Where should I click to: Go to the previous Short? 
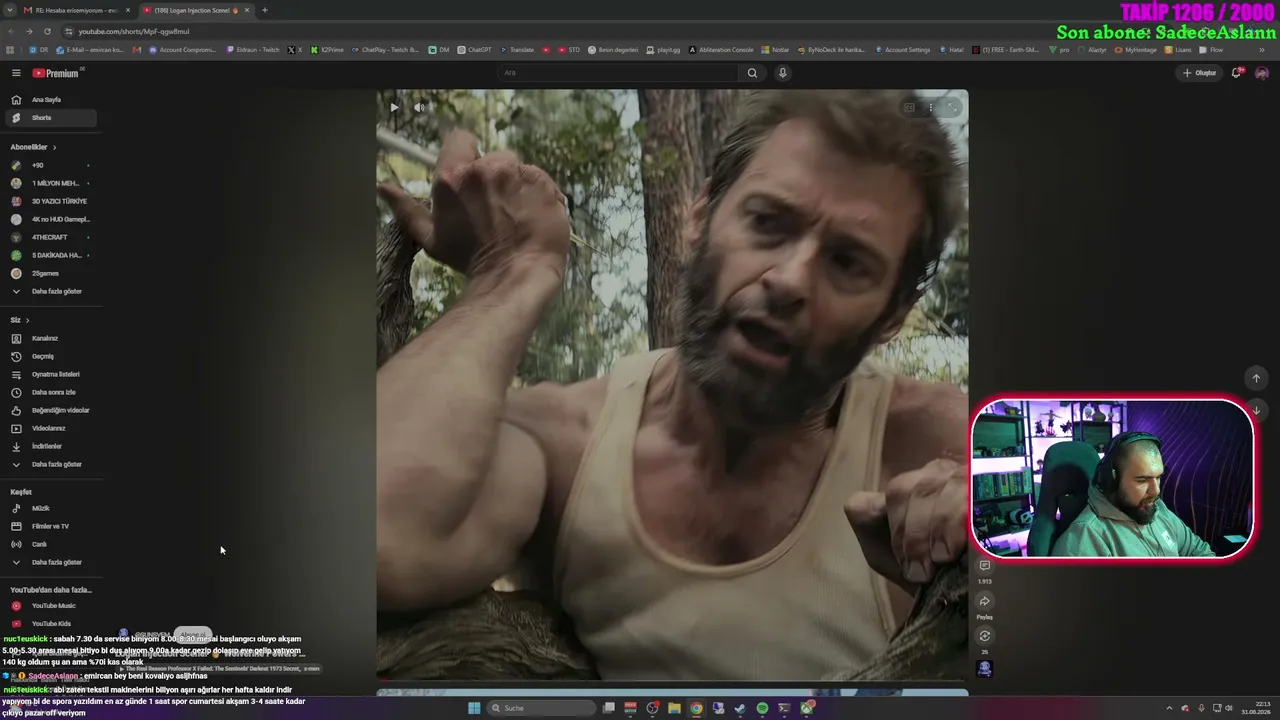pos(1256,378)
